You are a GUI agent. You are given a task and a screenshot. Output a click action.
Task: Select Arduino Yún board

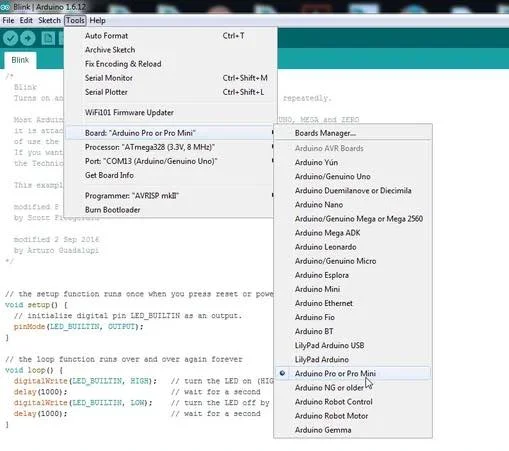tap(353, 162)
